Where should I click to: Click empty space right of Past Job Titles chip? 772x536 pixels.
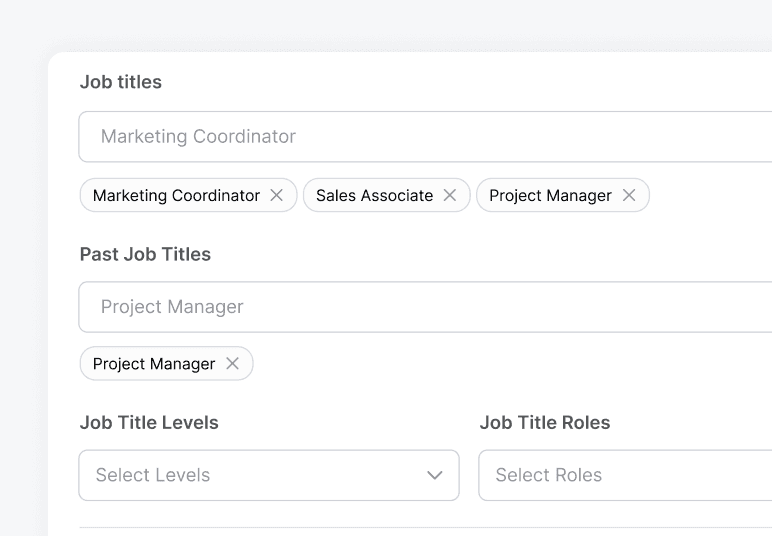pyautogui.click(x=500, y=364)
